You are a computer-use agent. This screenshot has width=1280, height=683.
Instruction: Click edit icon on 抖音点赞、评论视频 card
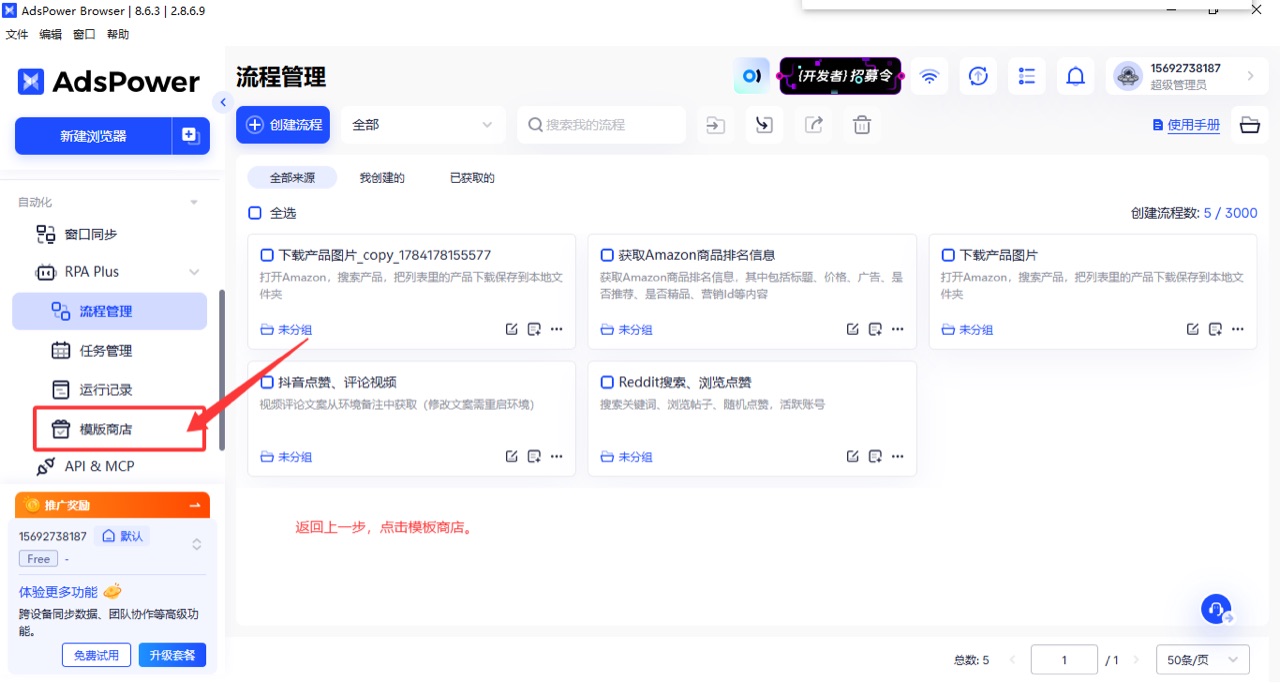[x=512, y=456]
